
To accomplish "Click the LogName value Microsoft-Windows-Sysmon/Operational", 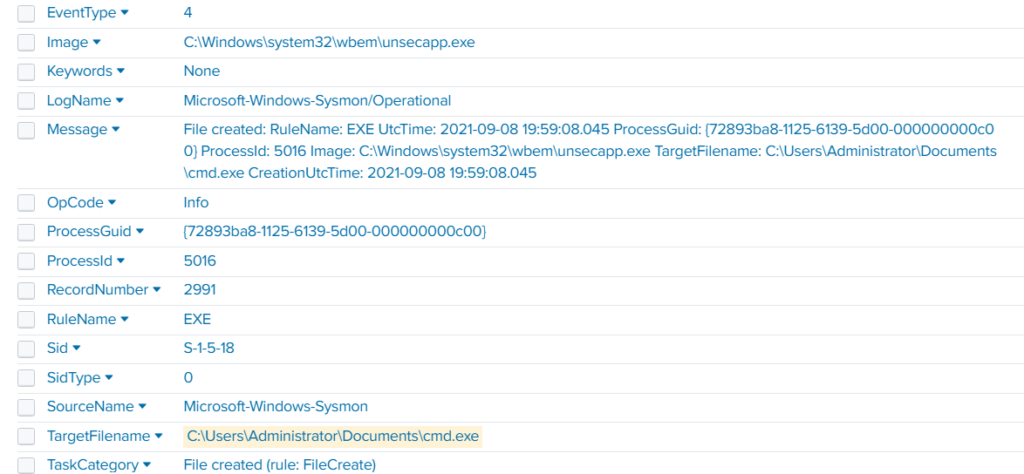I will (x=317, y=101).
